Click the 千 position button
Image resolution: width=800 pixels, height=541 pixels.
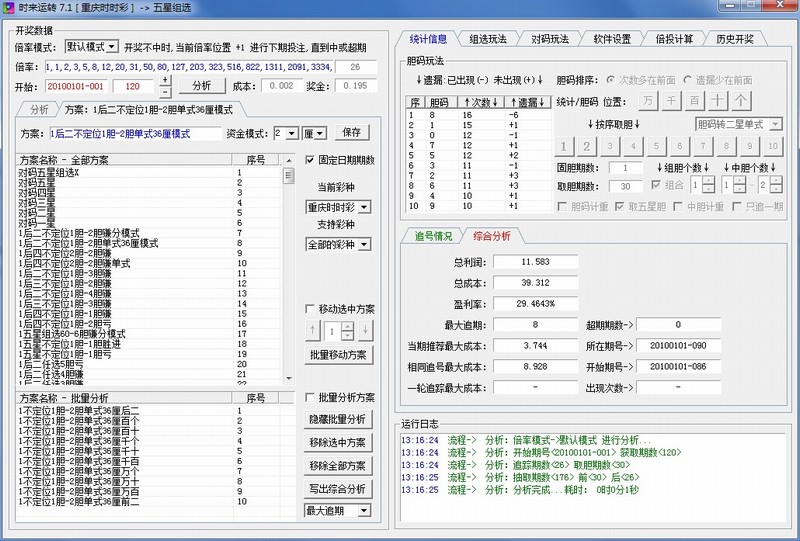pos(671,100)
